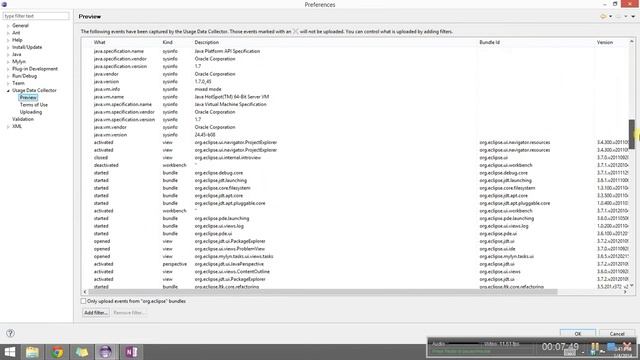Image resolution: width=640 pixels, height=360 pixels.
Task: Expand the Ant preferences node
Action: (8, 33)
